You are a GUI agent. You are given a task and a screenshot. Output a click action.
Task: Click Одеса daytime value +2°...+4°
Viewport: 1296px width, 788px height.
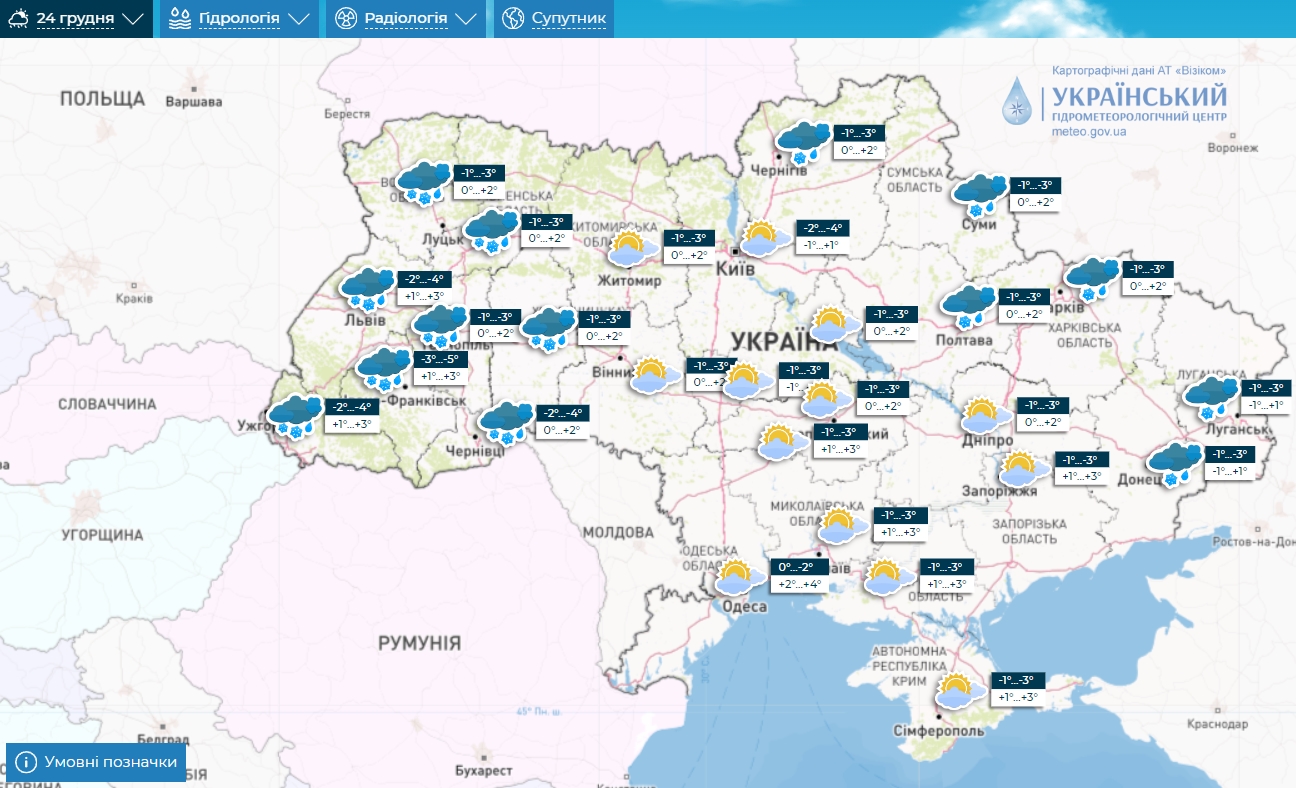point(800,584)
